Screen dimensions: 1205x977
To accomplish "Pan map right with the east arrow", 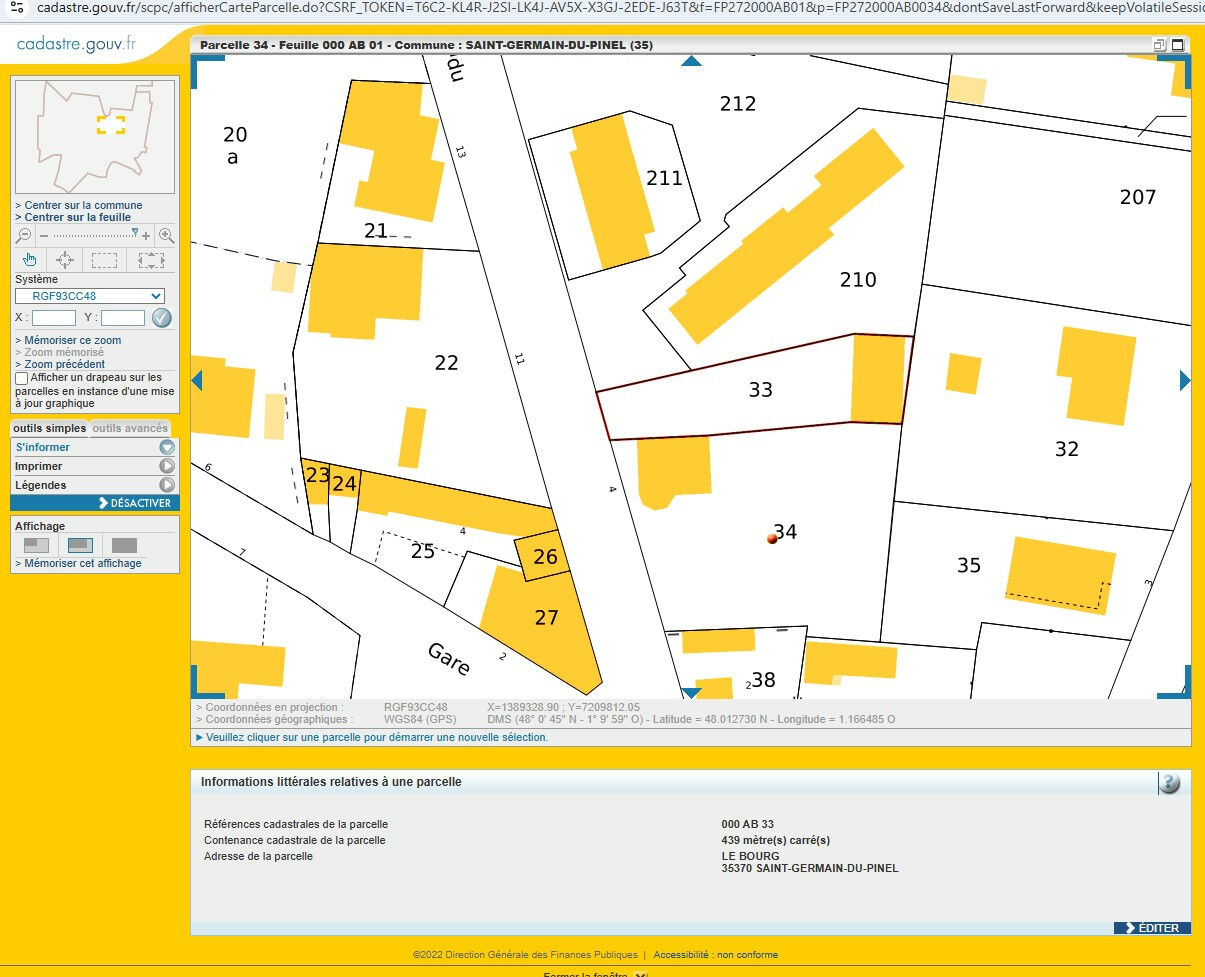I will click(1185, 380).
